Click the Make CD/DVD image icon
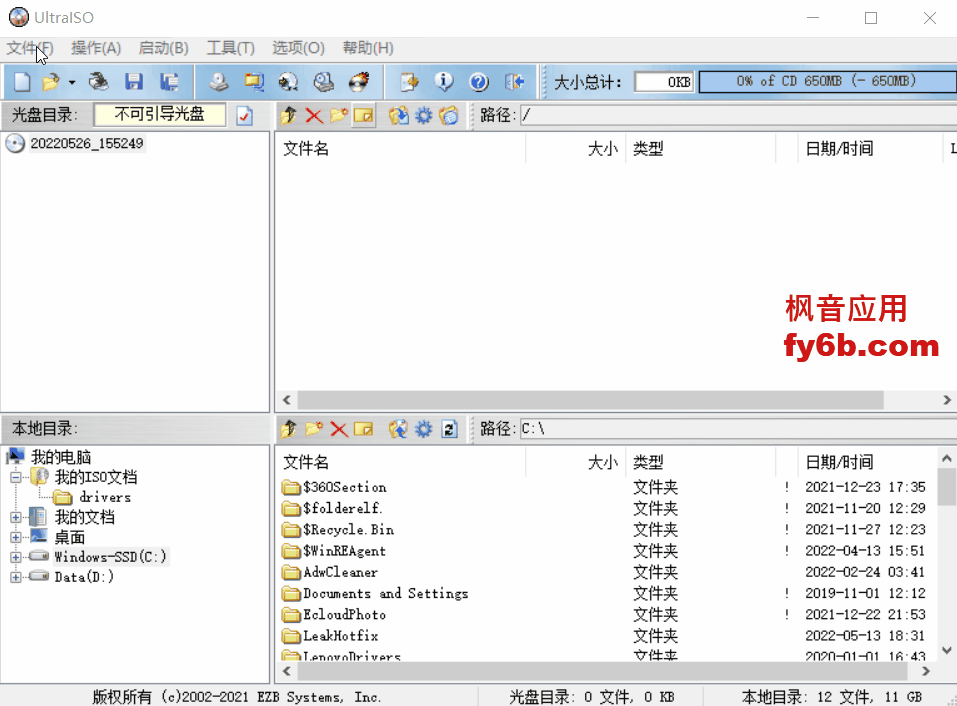957x706 pixels. pyautogui.click(x=218, y=82)
